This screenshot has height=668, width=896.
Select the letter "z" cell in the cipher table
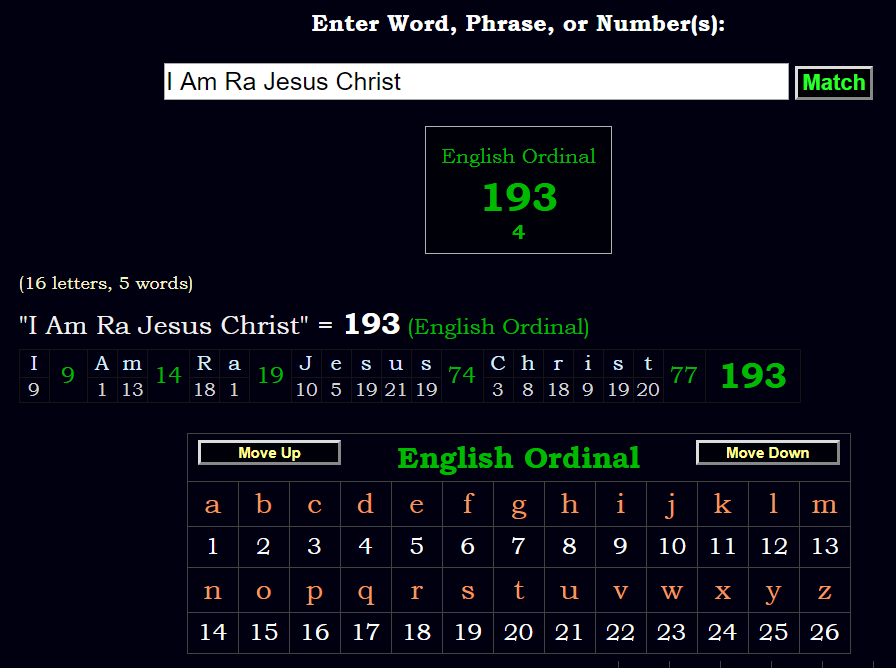click(824, 590)
